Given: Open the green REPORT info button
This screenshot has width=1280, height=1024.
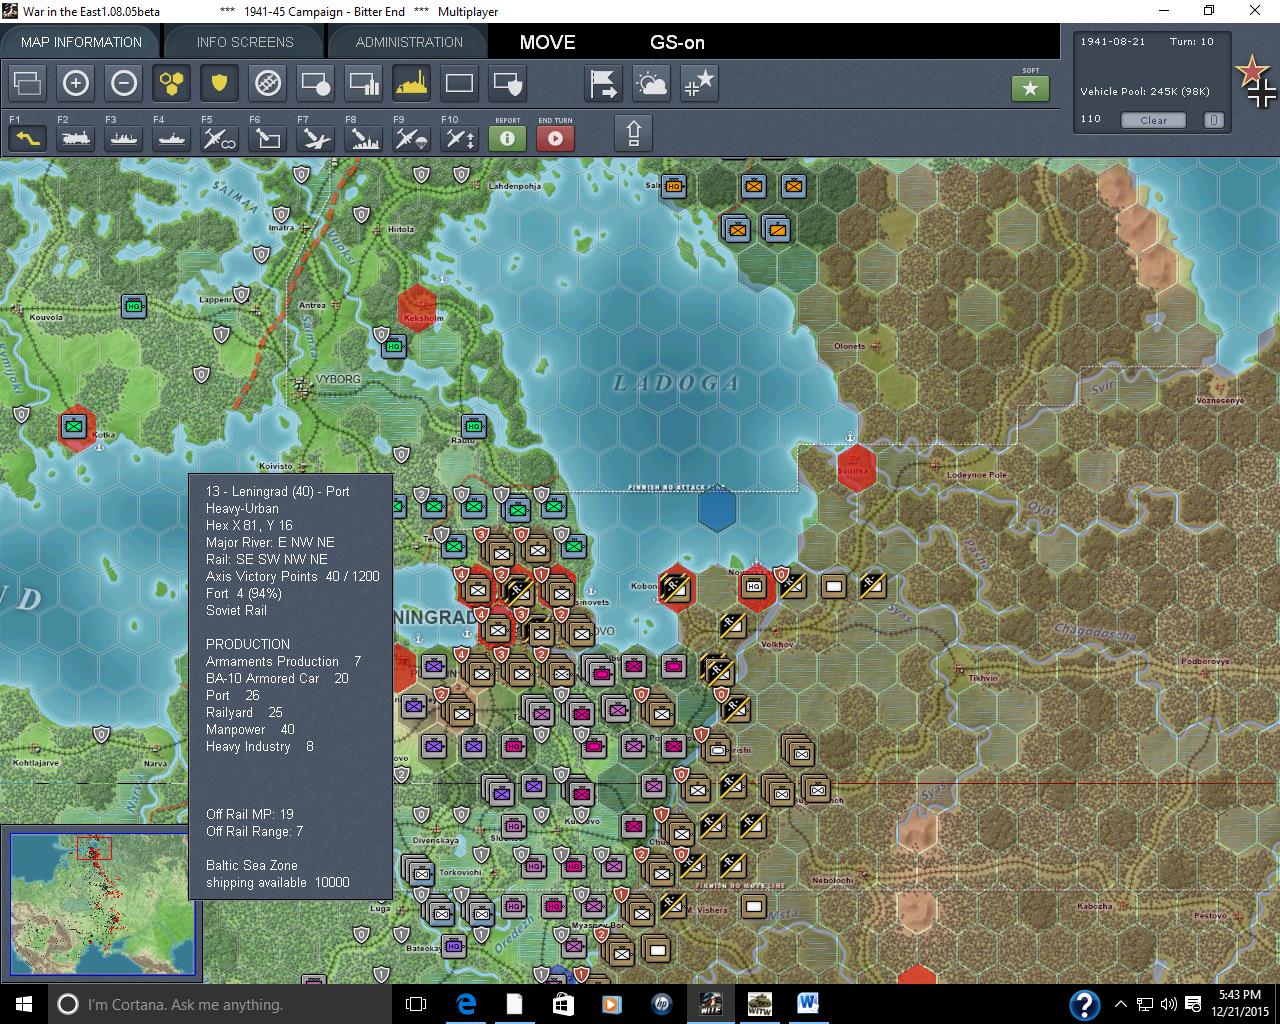Looking at the screenshot, I should click(x=507, y=137).
